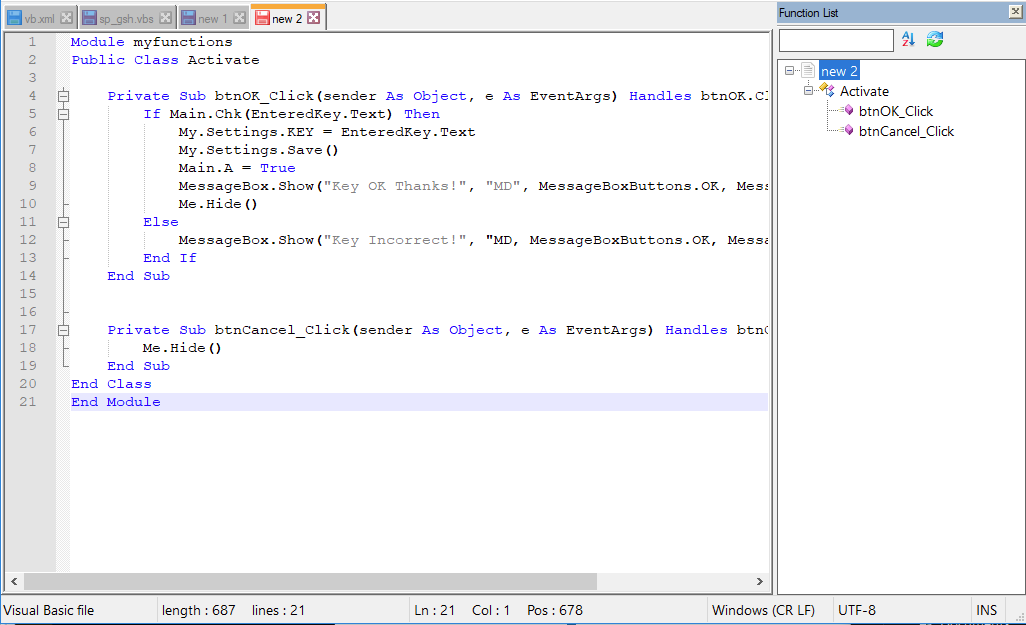Click 'My.Settings.Save()' on line 7
This screenshot has height=625, width=1026.
coord(258,150)
